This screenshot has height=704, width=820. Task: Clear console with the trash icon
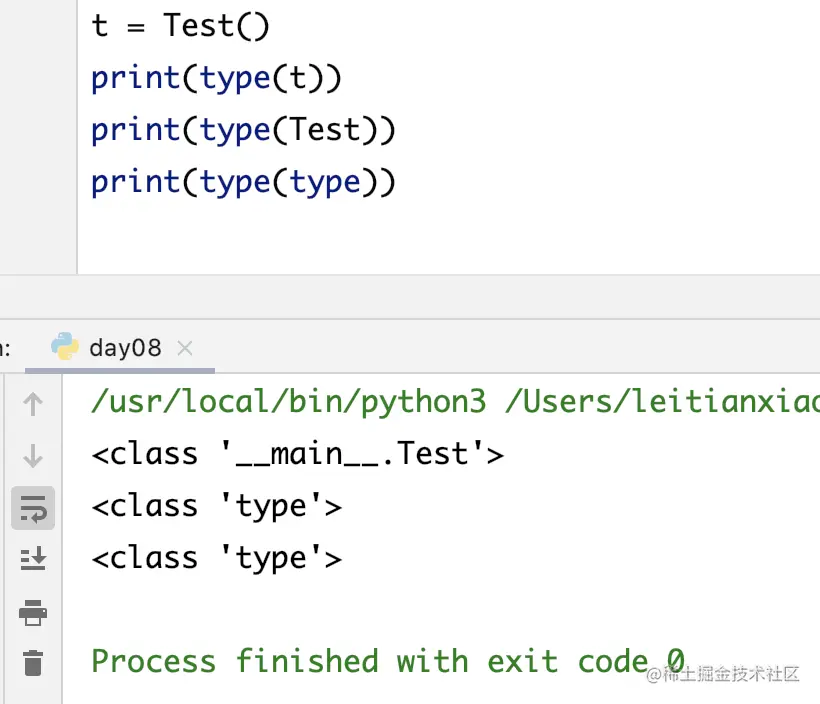click(33, 662)
